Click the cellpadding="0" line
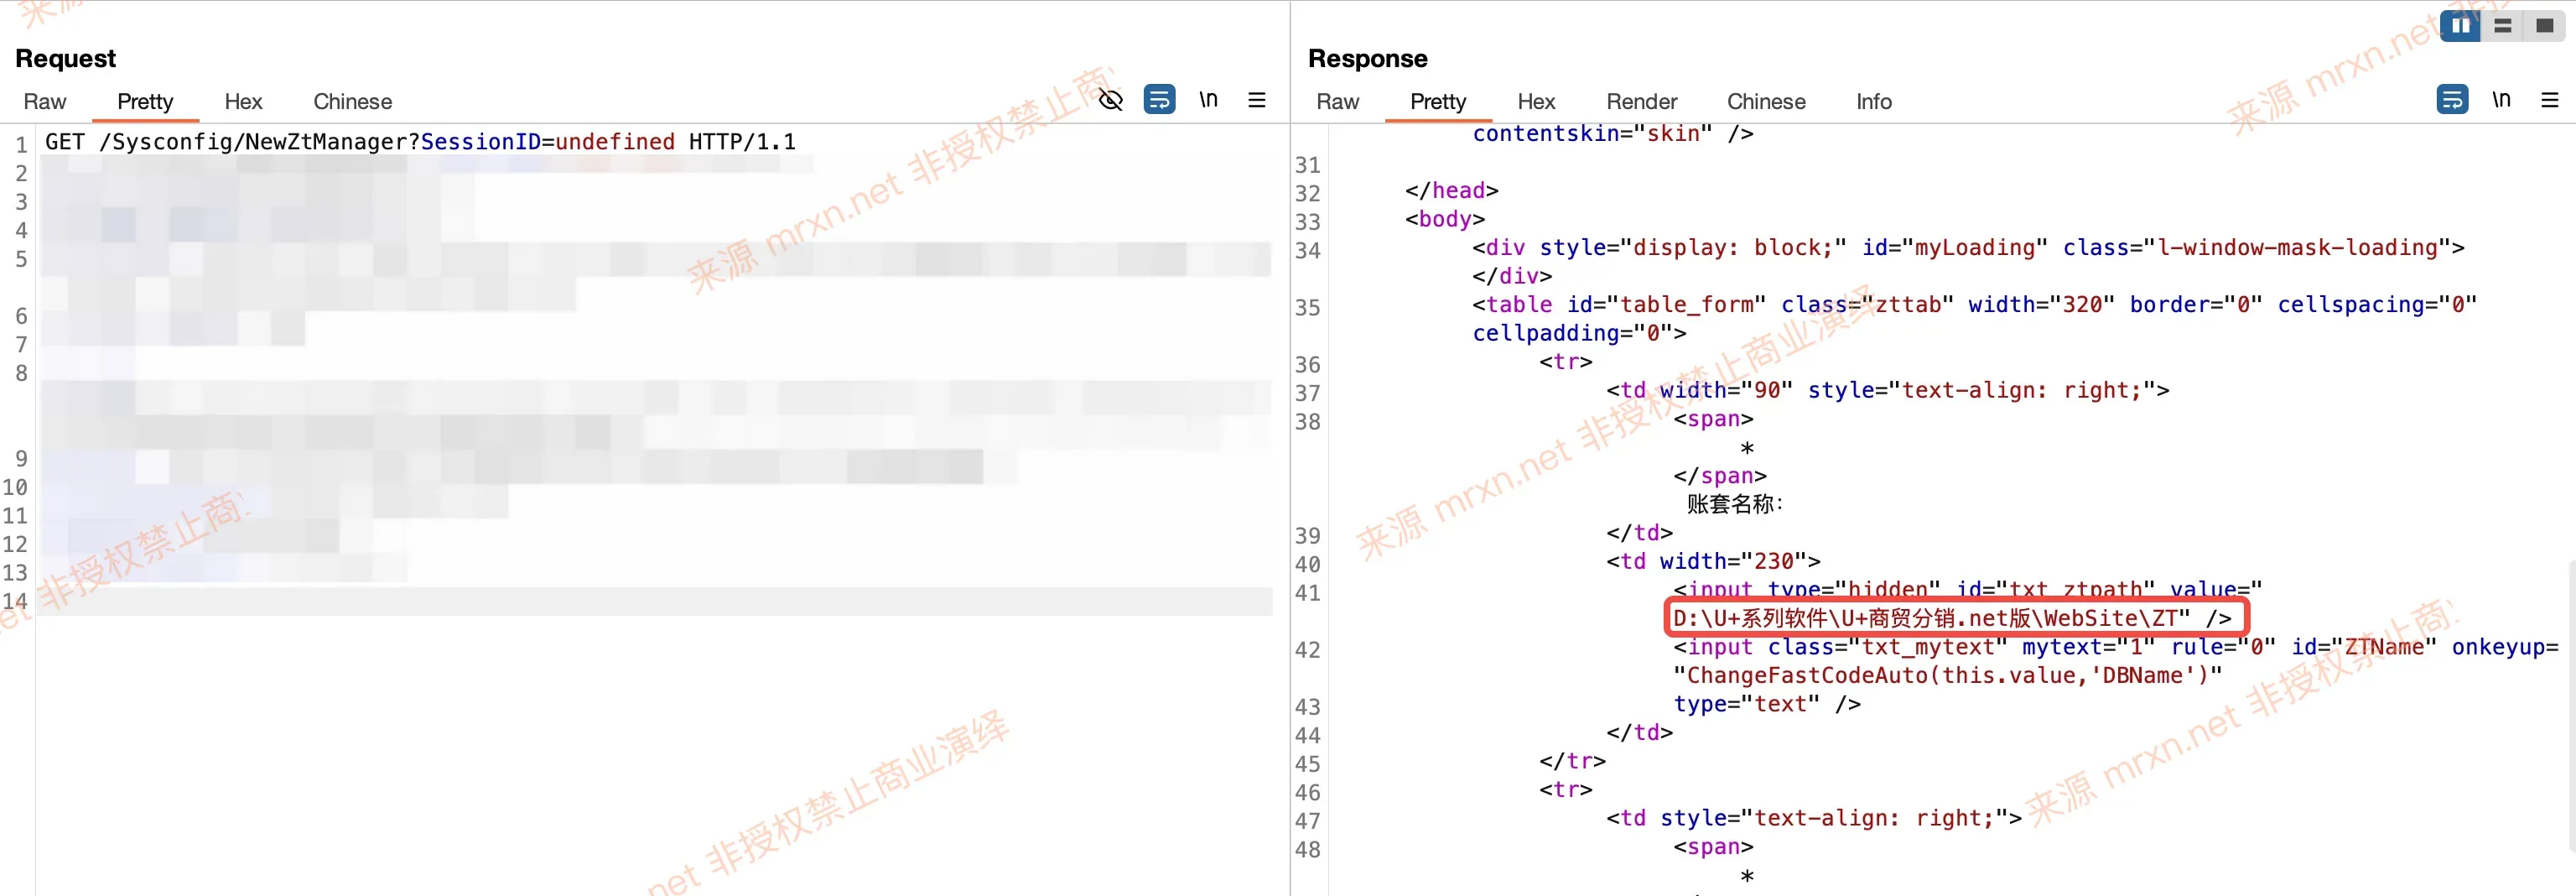2576x896 pixels. tap(1579, 333)
